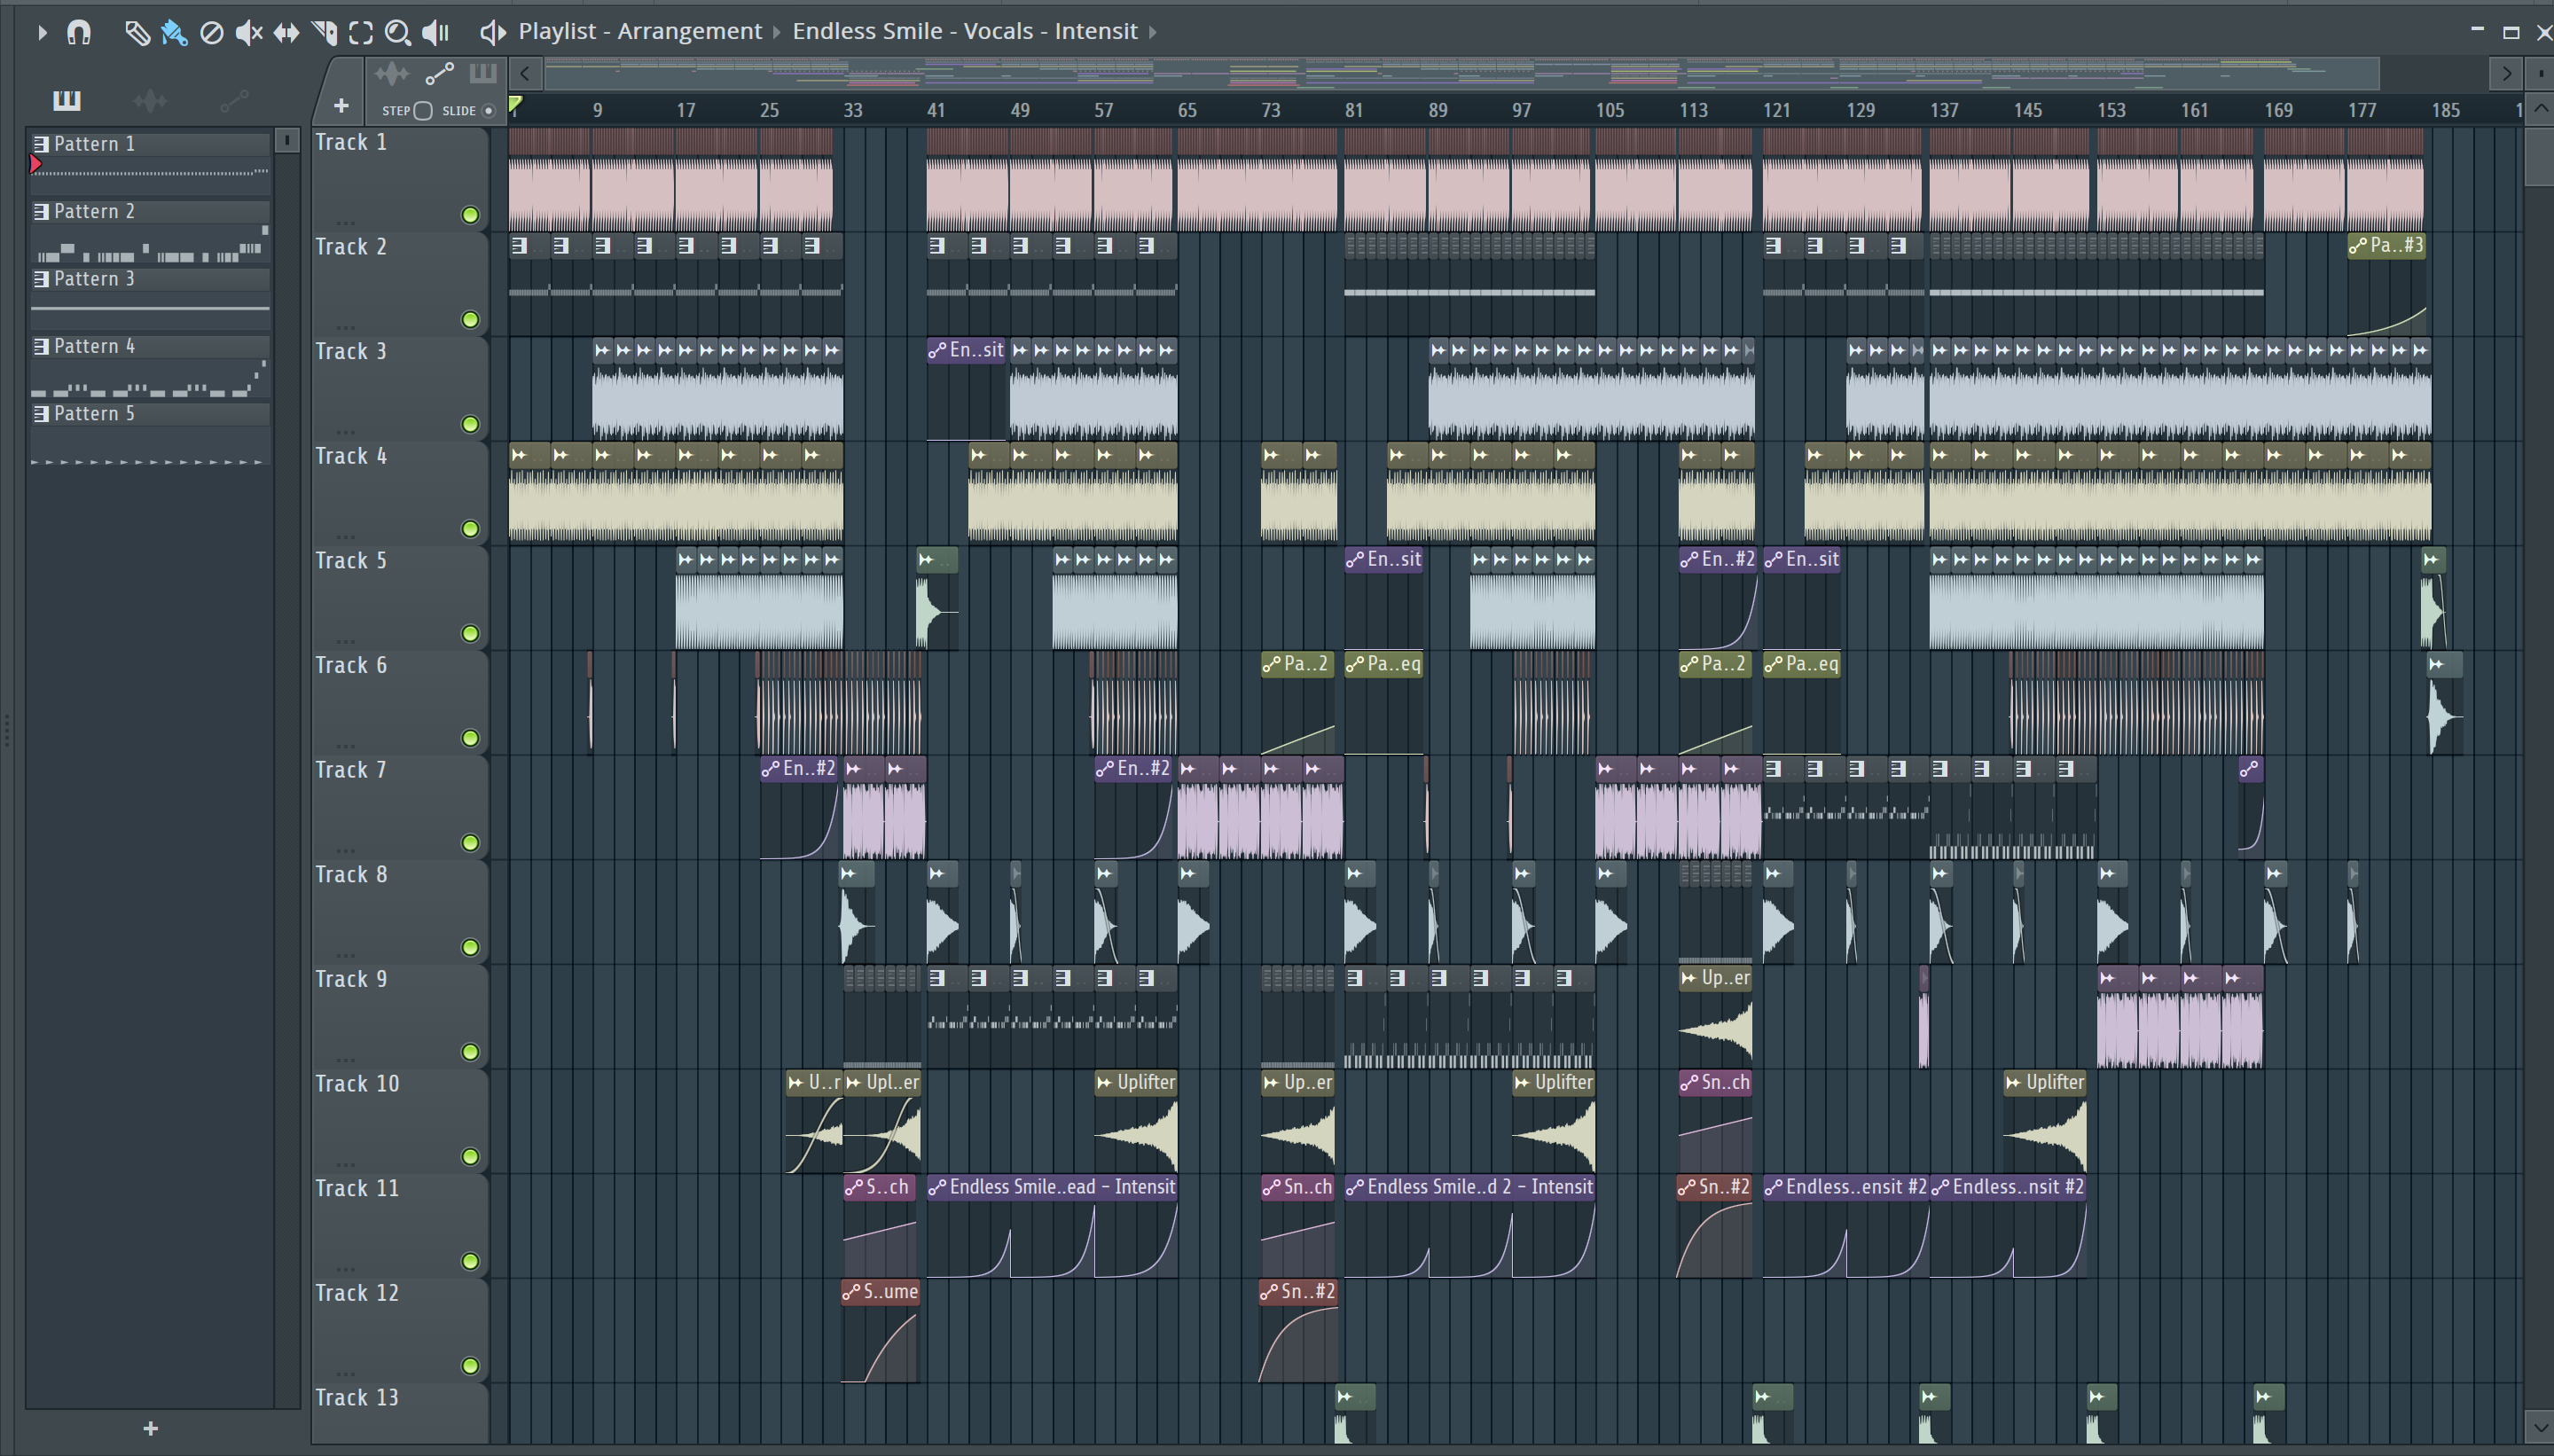Click the Track 13 header label
This screenshot has height=1456, width=2554.
357,1398
